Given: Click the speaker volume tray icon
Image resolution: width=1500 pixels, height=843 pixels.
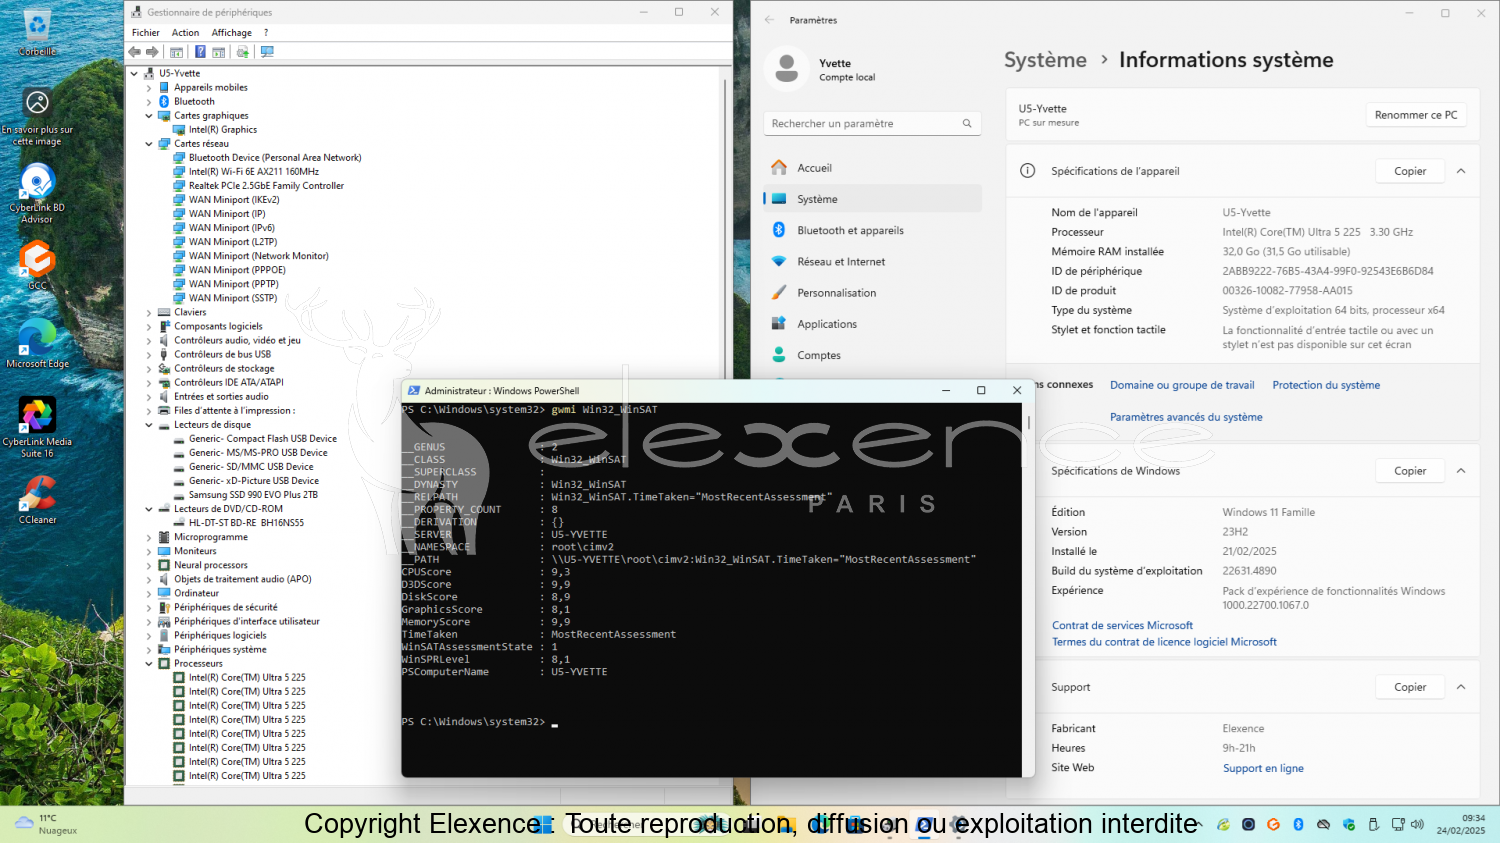Looking at the screenshot, I should [1417, 824].
